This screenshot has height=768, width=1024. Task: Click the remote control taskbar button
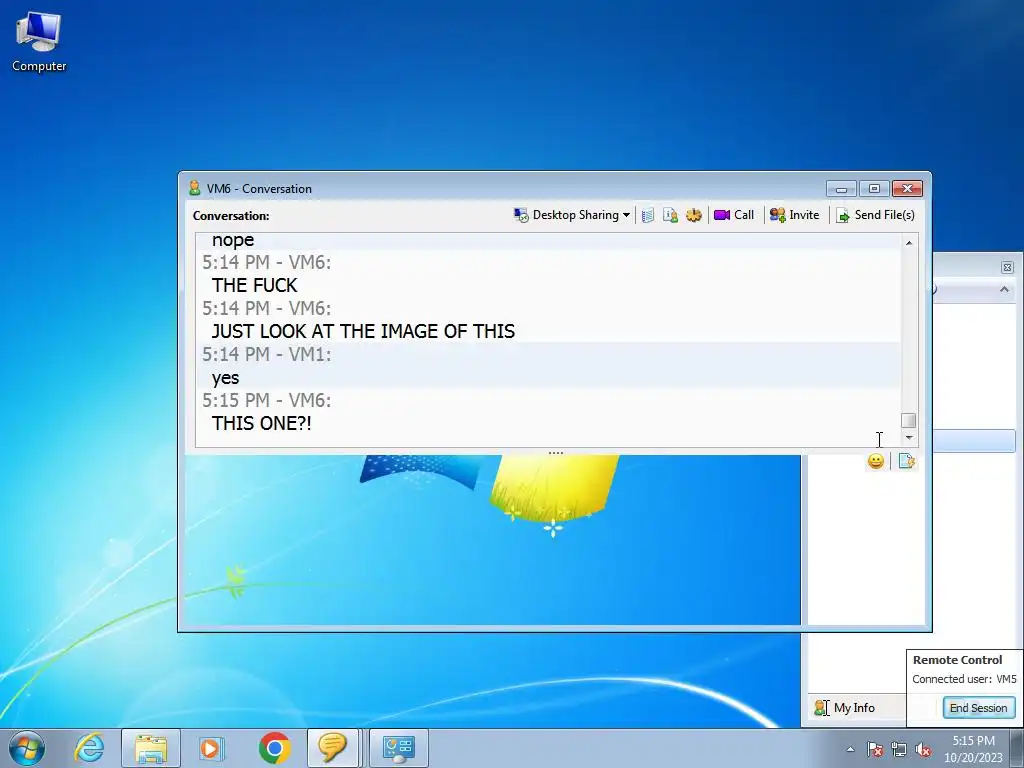(x=399, y=748)
